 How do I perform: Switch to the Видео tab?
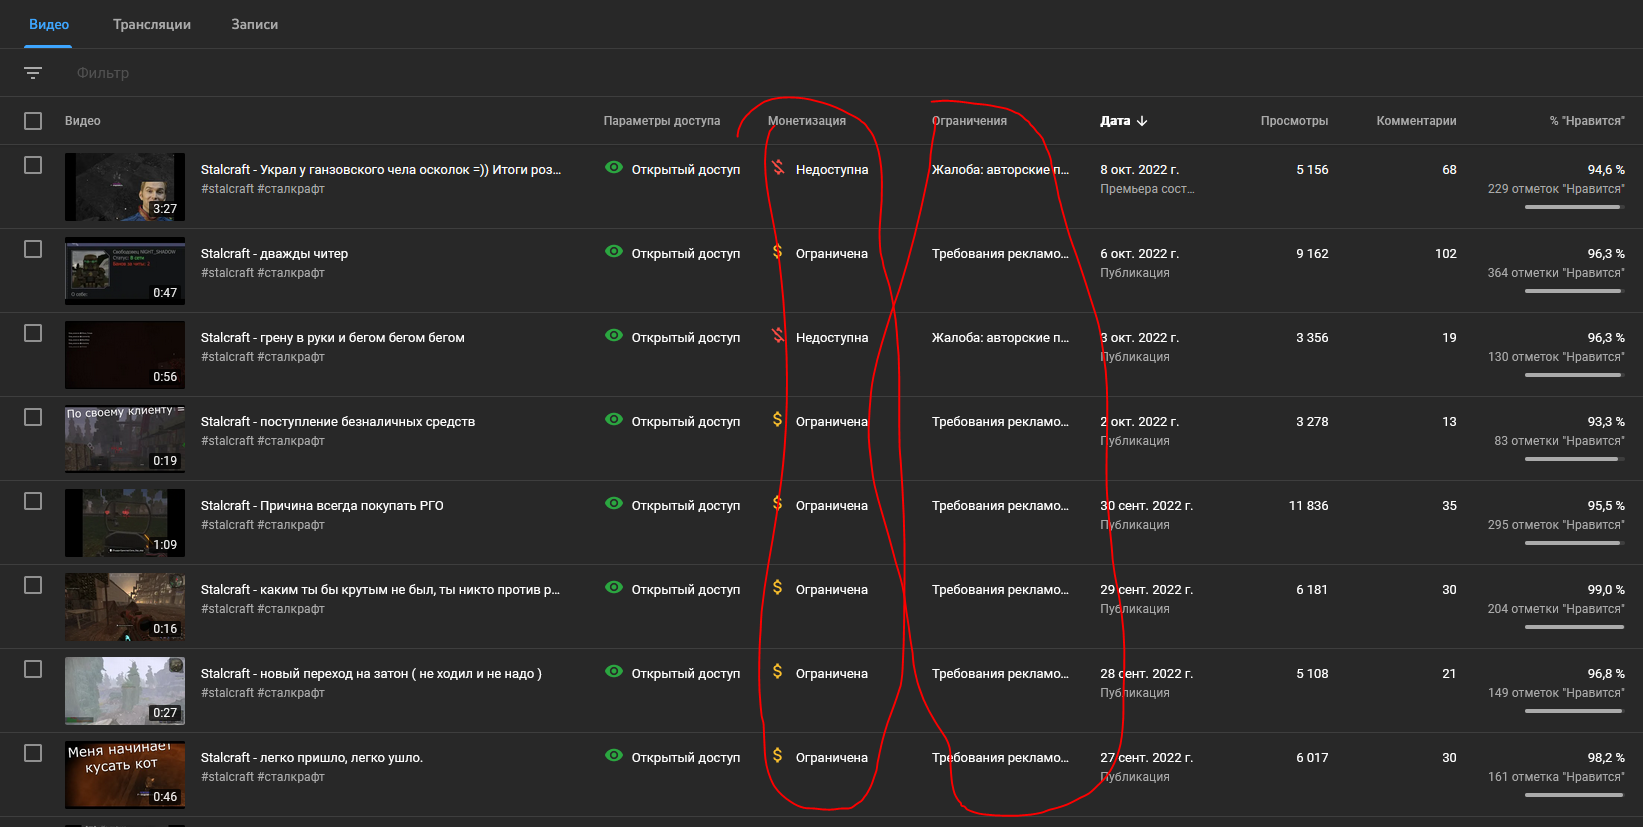tap(49, 24)
